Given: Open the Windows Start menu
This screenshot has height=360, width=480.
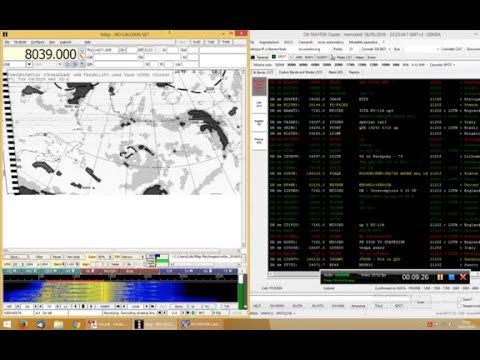Looking at the screenshot, I should (x=7, y=324).
